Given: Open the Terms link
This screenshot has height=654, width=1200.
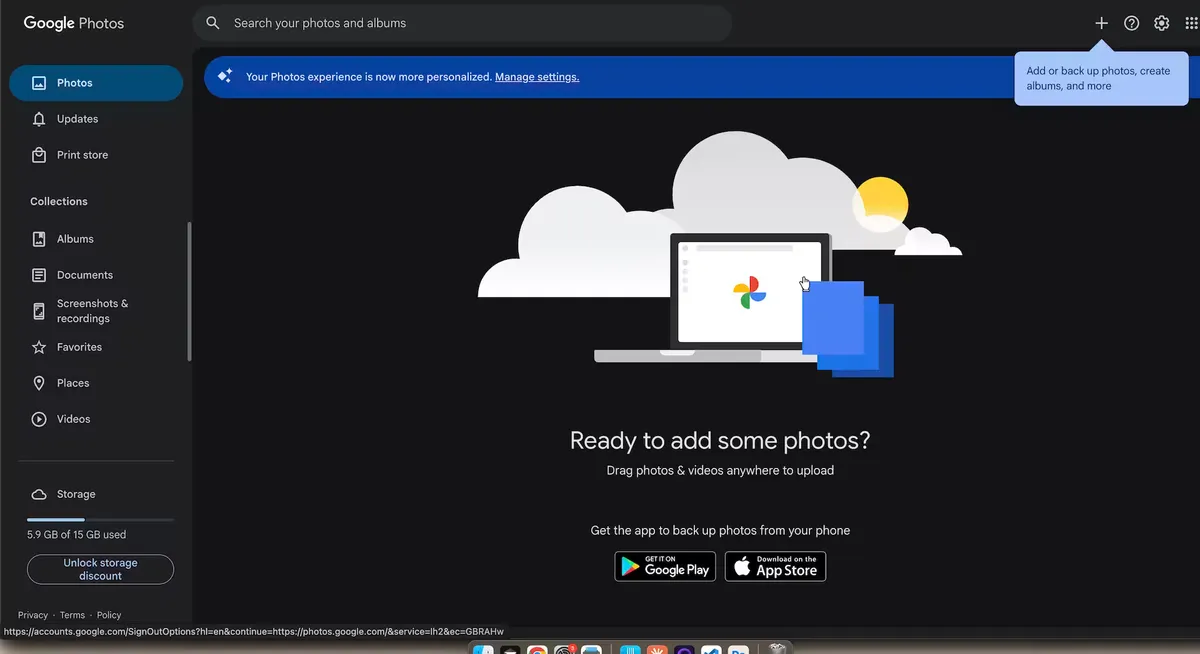Looking at the screenshot, I should 72,615.
